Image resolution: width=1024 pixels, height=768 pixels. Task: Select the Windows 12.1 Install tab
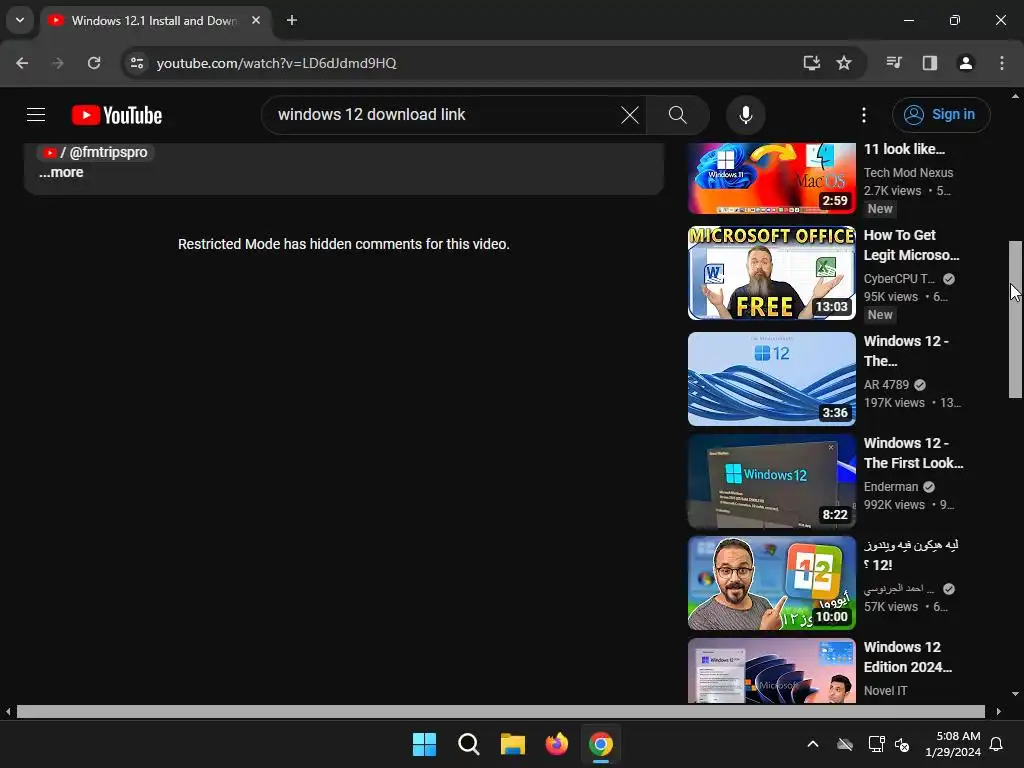click(153, 21)
